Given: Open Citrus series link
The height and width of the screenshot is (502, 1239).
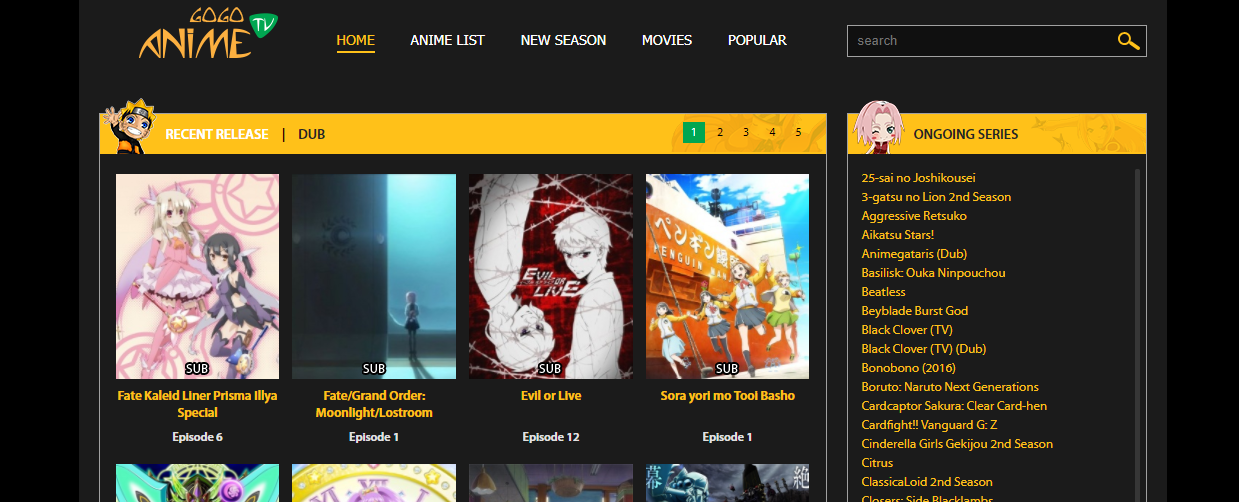Looking at the screenshot, I should point(877,463).
